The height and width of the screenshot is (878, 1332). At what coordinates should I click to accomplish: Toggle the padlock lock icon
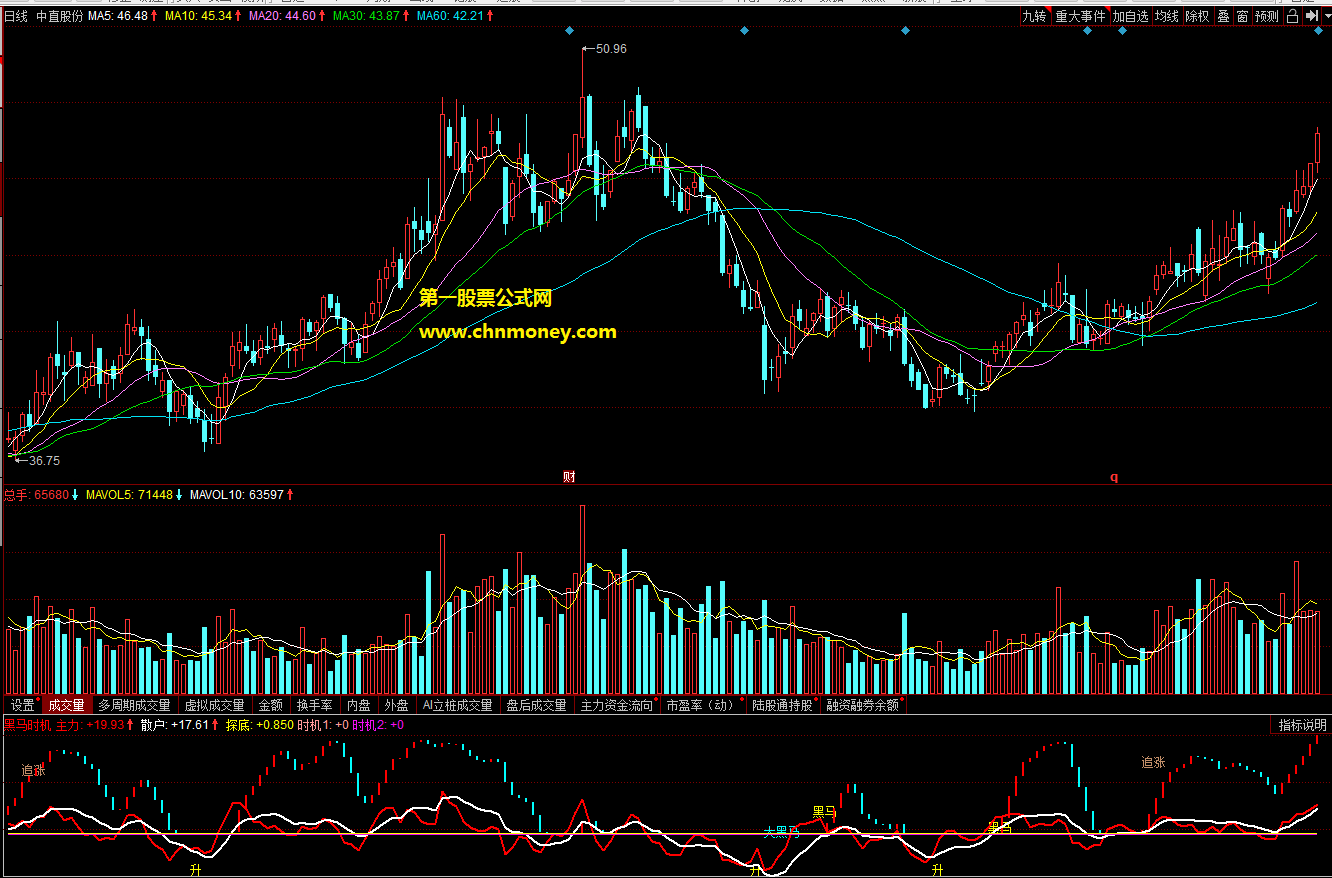pyautogui.click(x=1292, y=16)
